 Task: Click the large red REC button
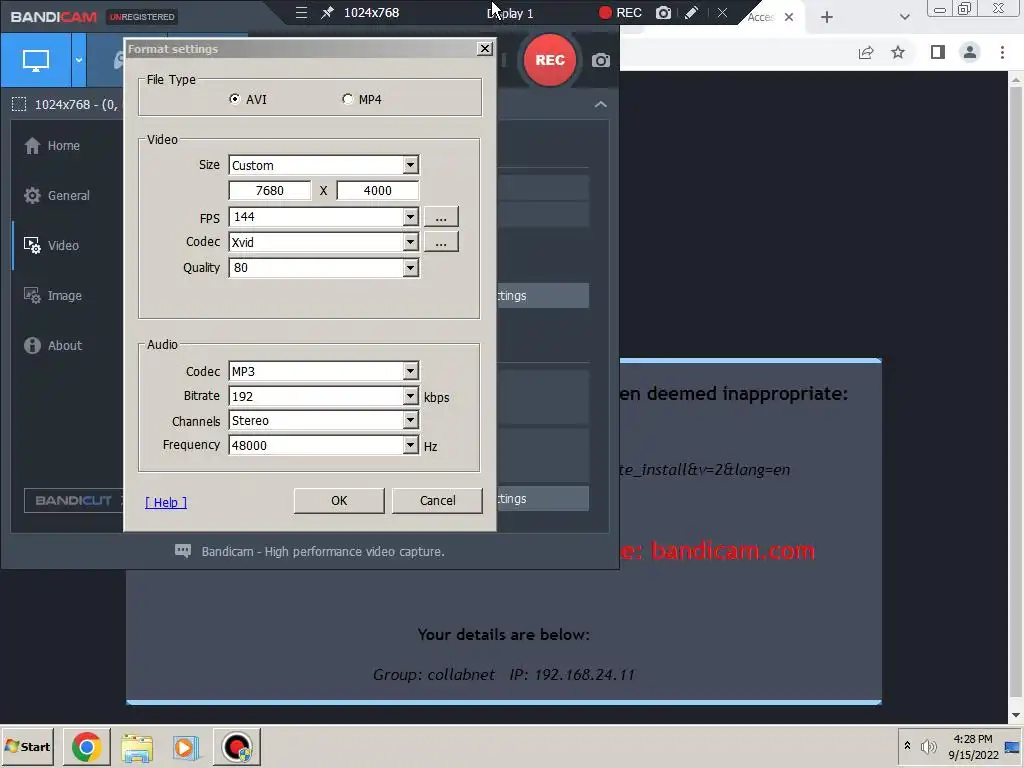coord(550,60)
